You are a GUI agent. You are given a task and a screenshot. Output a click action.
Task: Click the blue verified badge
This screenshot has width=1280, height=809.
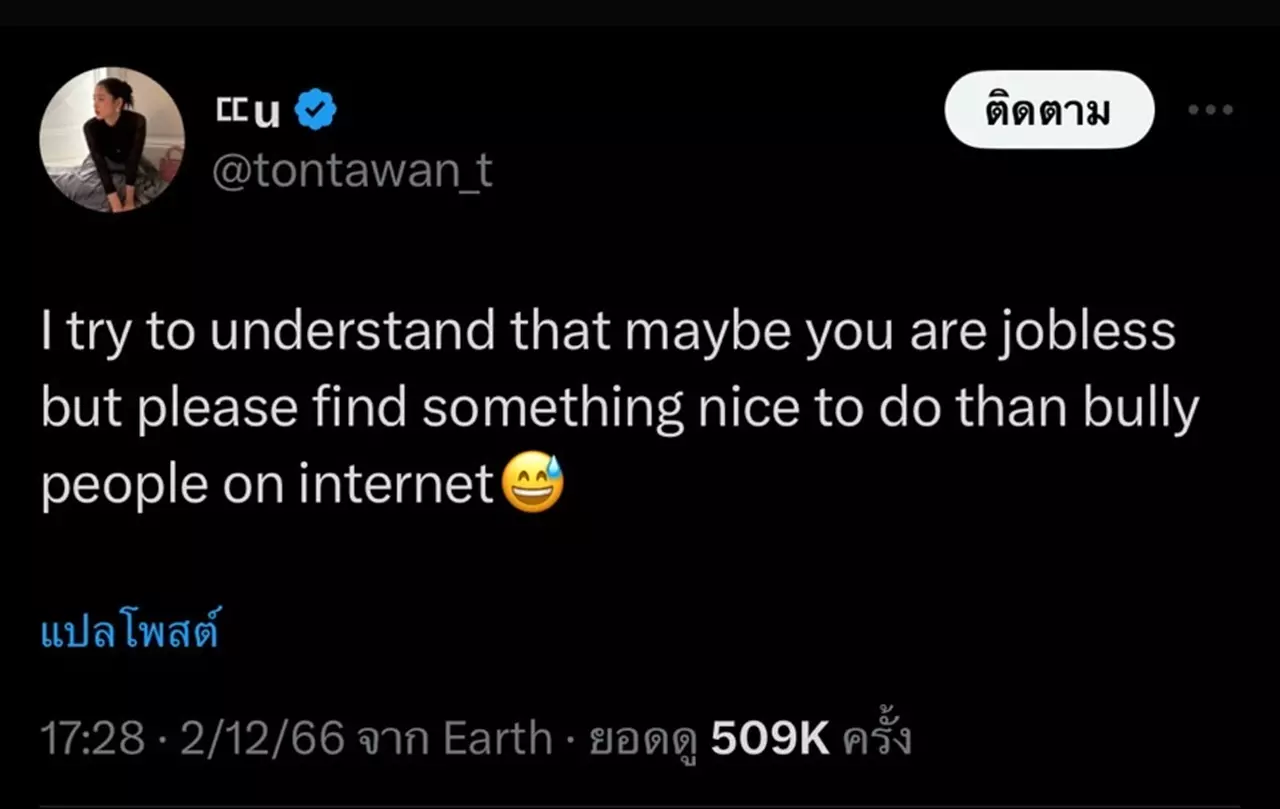point(316,110)
